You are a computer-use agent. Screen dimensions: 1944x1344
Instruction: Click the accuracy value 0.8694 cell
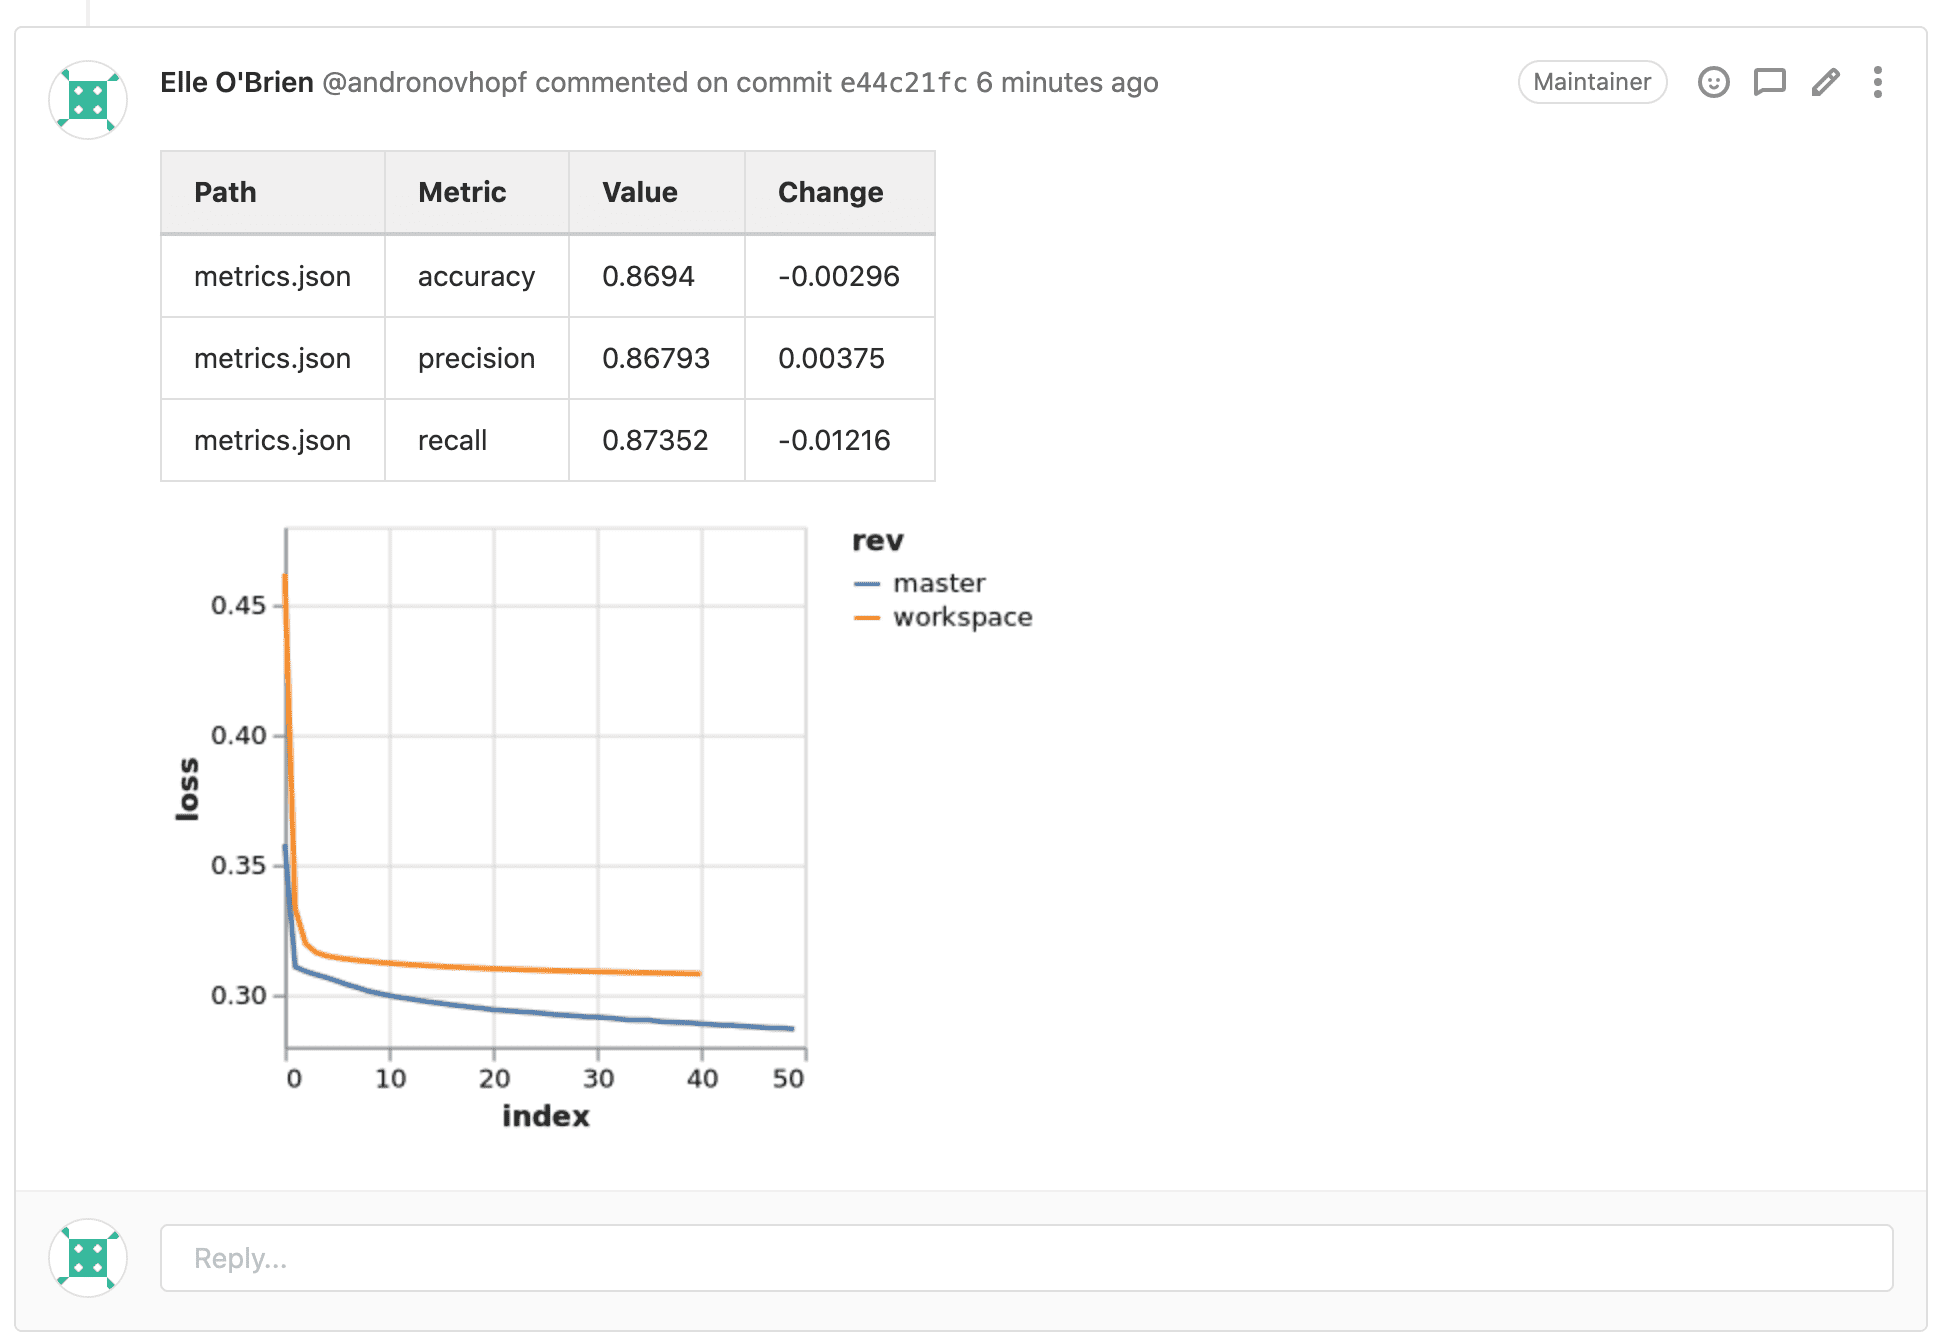point(648,276)
